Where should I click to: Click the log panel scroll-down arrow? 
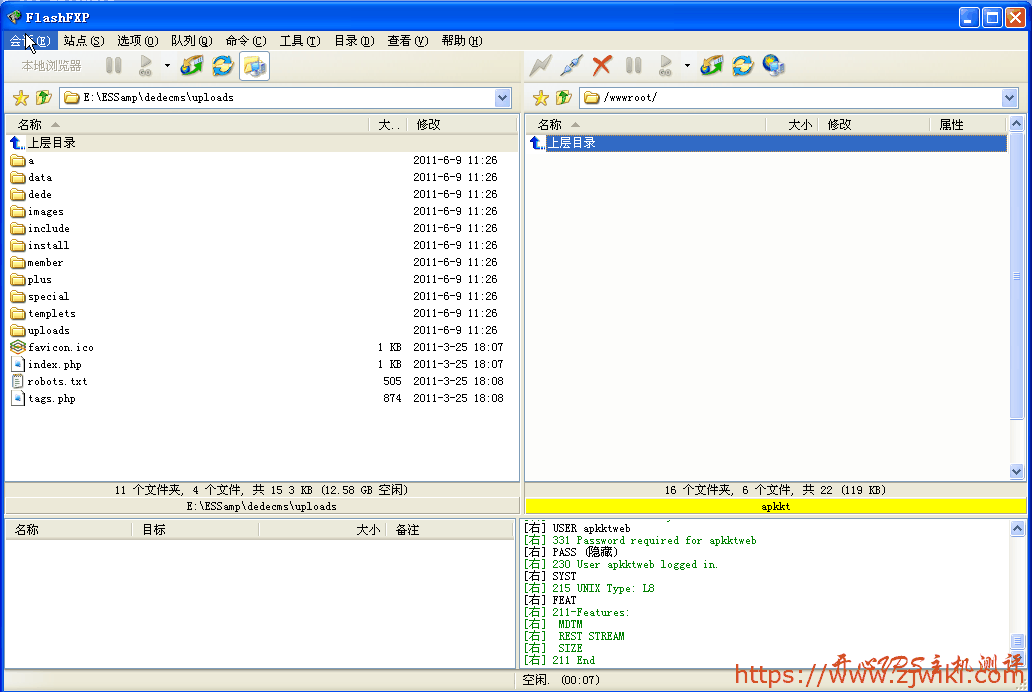[1017, 658]
